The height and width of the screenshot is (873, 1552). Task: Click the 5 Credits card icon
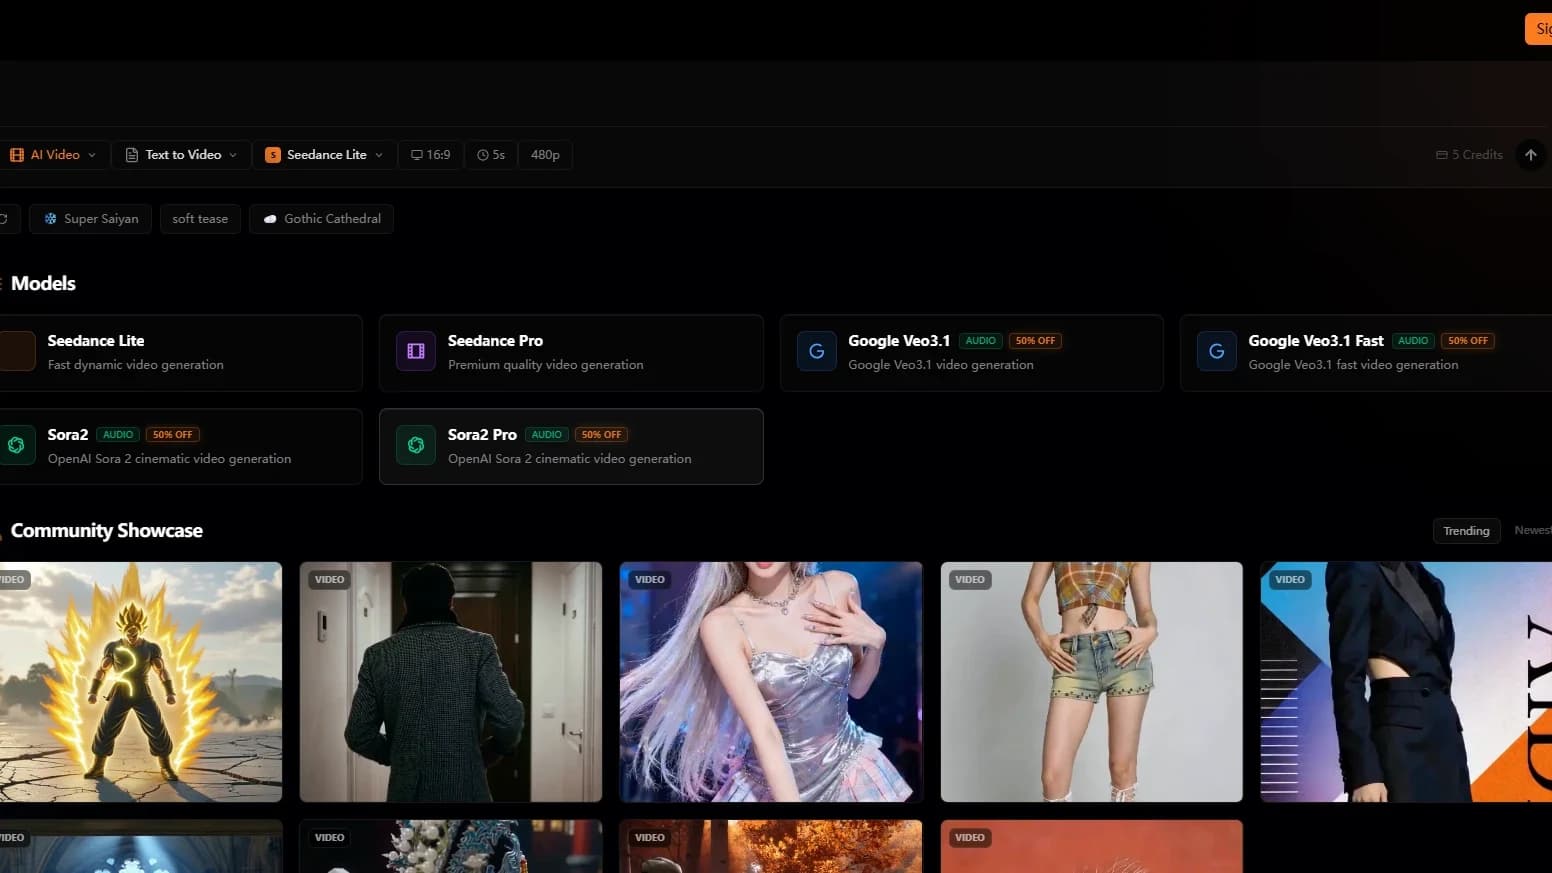point(1440,154)
